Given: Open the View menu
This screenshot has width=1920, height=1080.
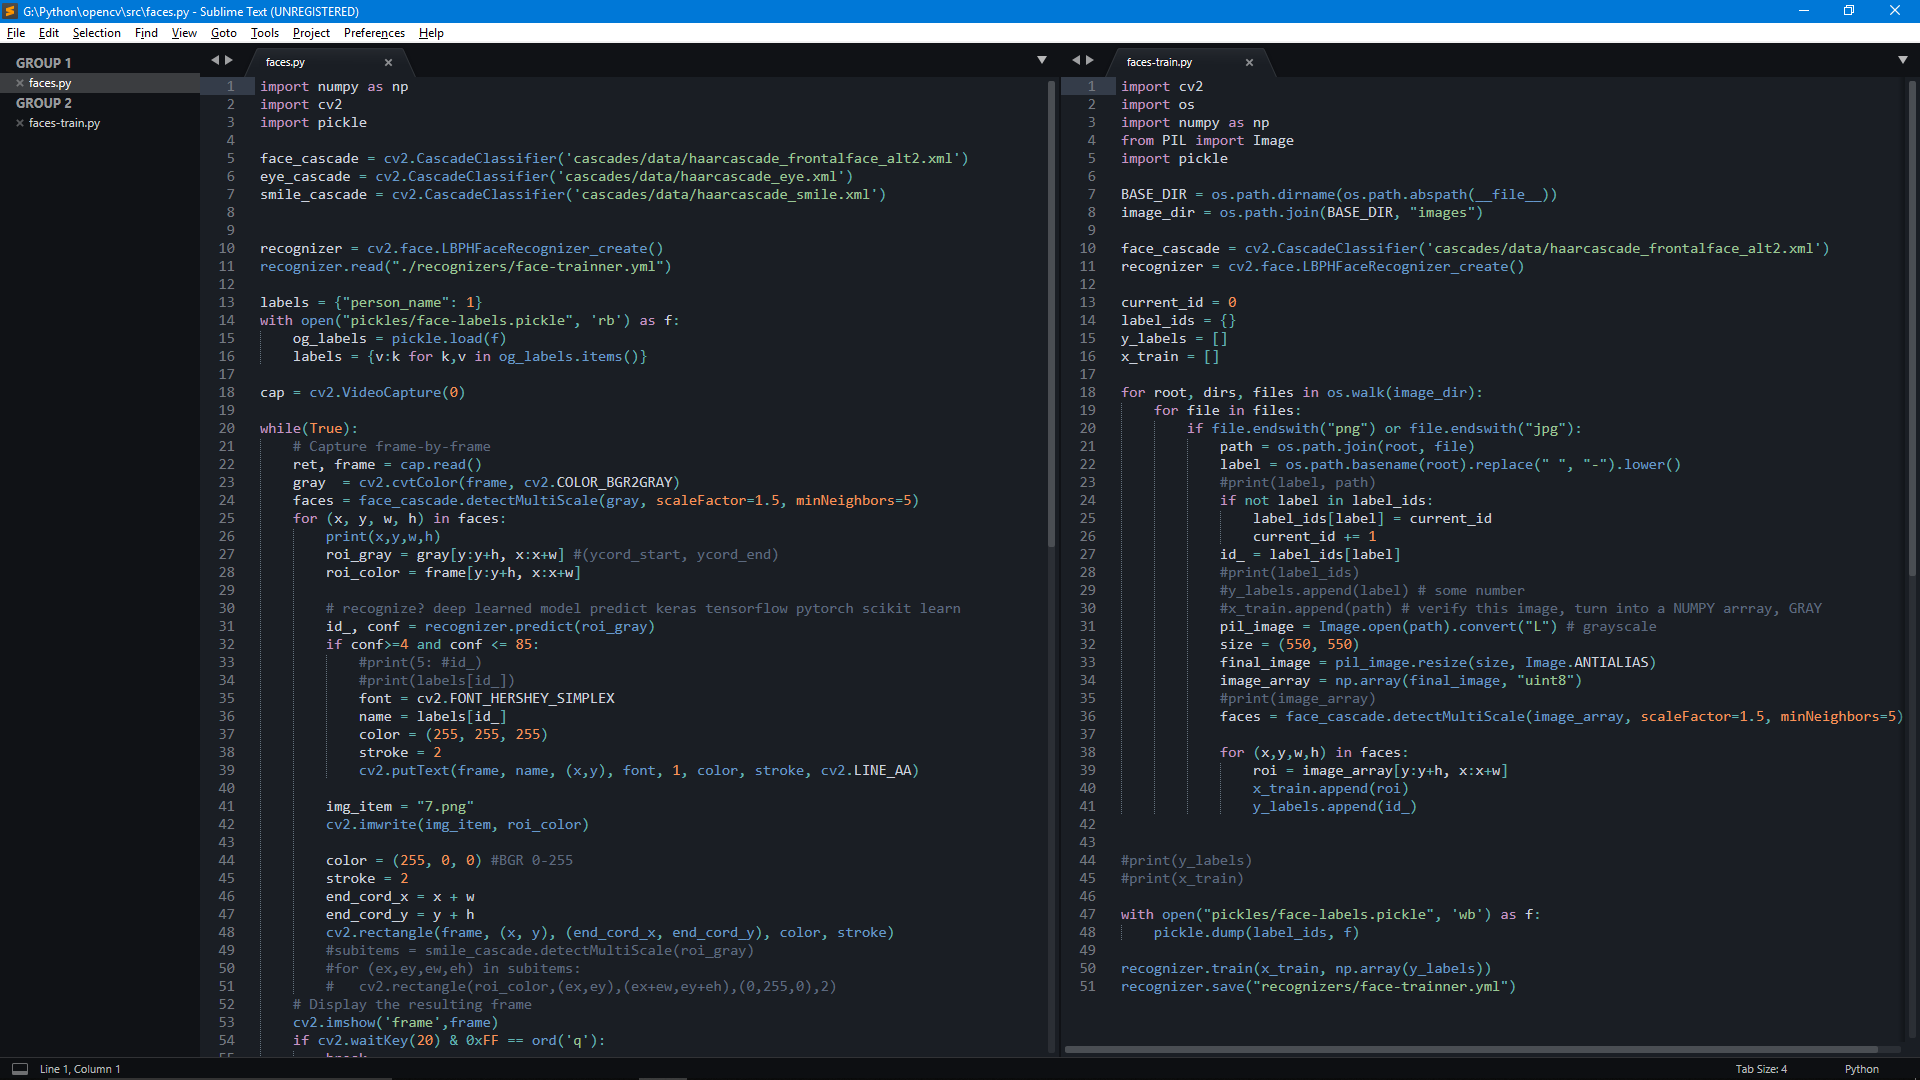Looking at the screenshot, I should click(x=184, y=33).
